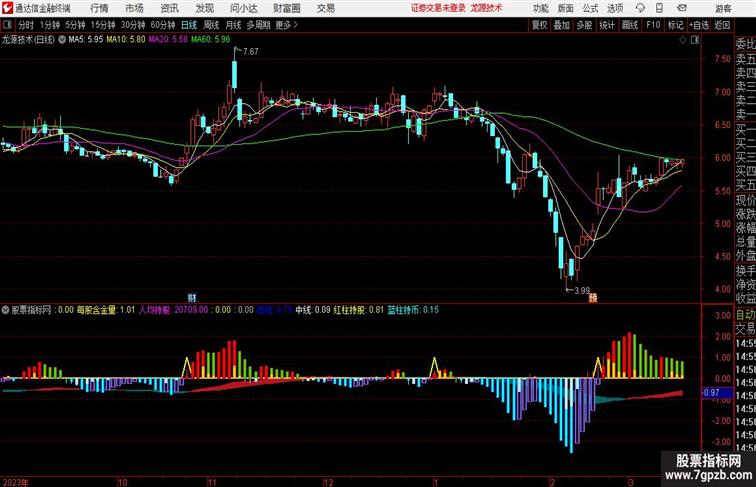The width and height of the screenshot is (756, 487).
Task: Open F10 company info
Action: click(653, 25)
